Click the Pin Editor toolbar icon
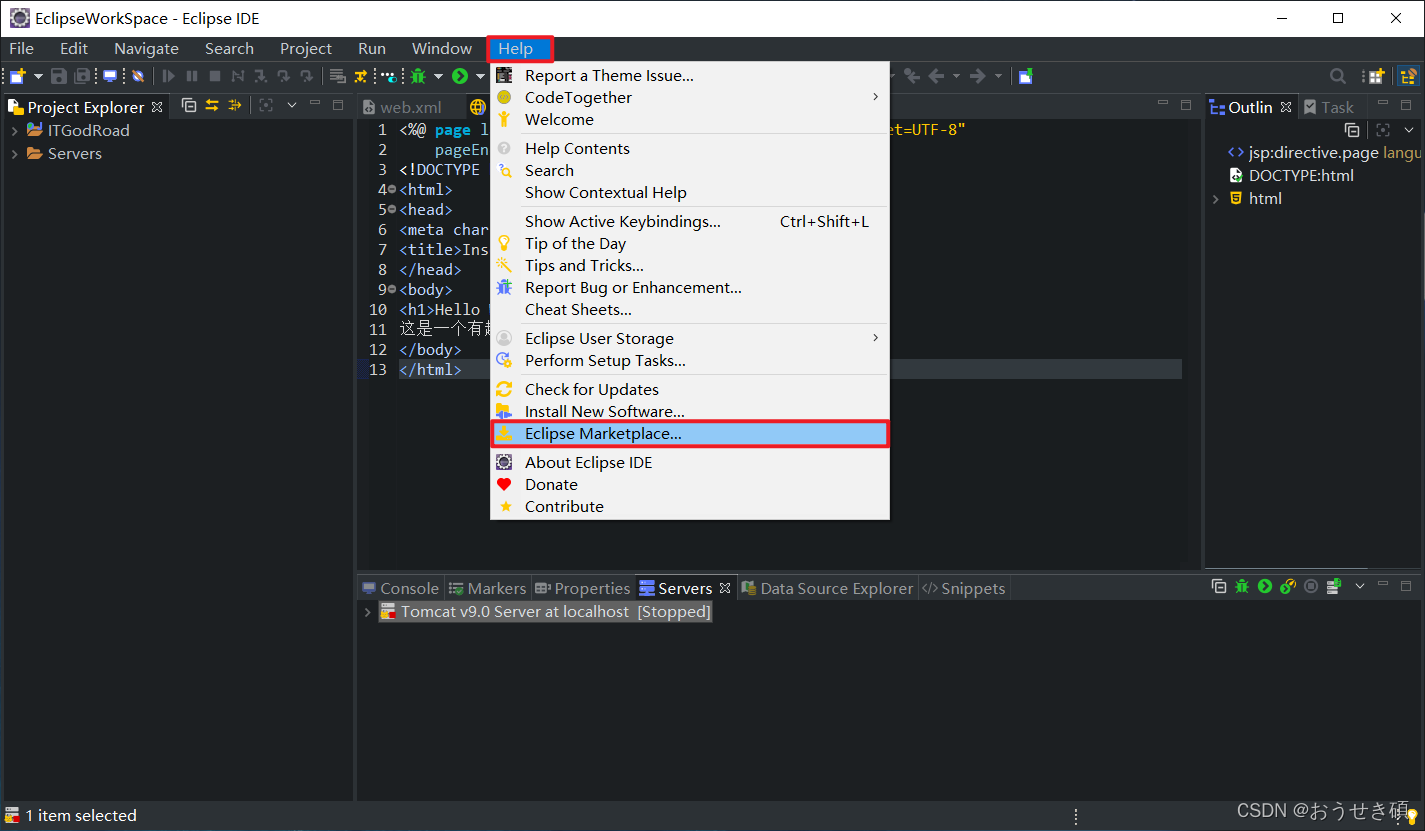The image size is (1425, 831). [x=1025, y=76]
